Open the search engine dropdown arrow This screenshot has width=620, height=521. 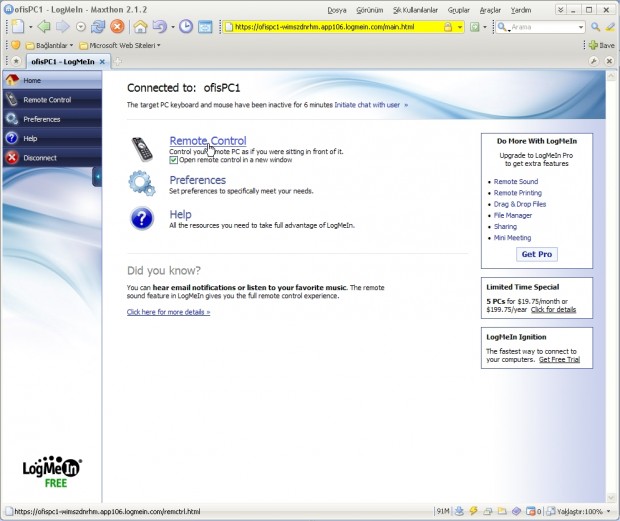[580, 27]
